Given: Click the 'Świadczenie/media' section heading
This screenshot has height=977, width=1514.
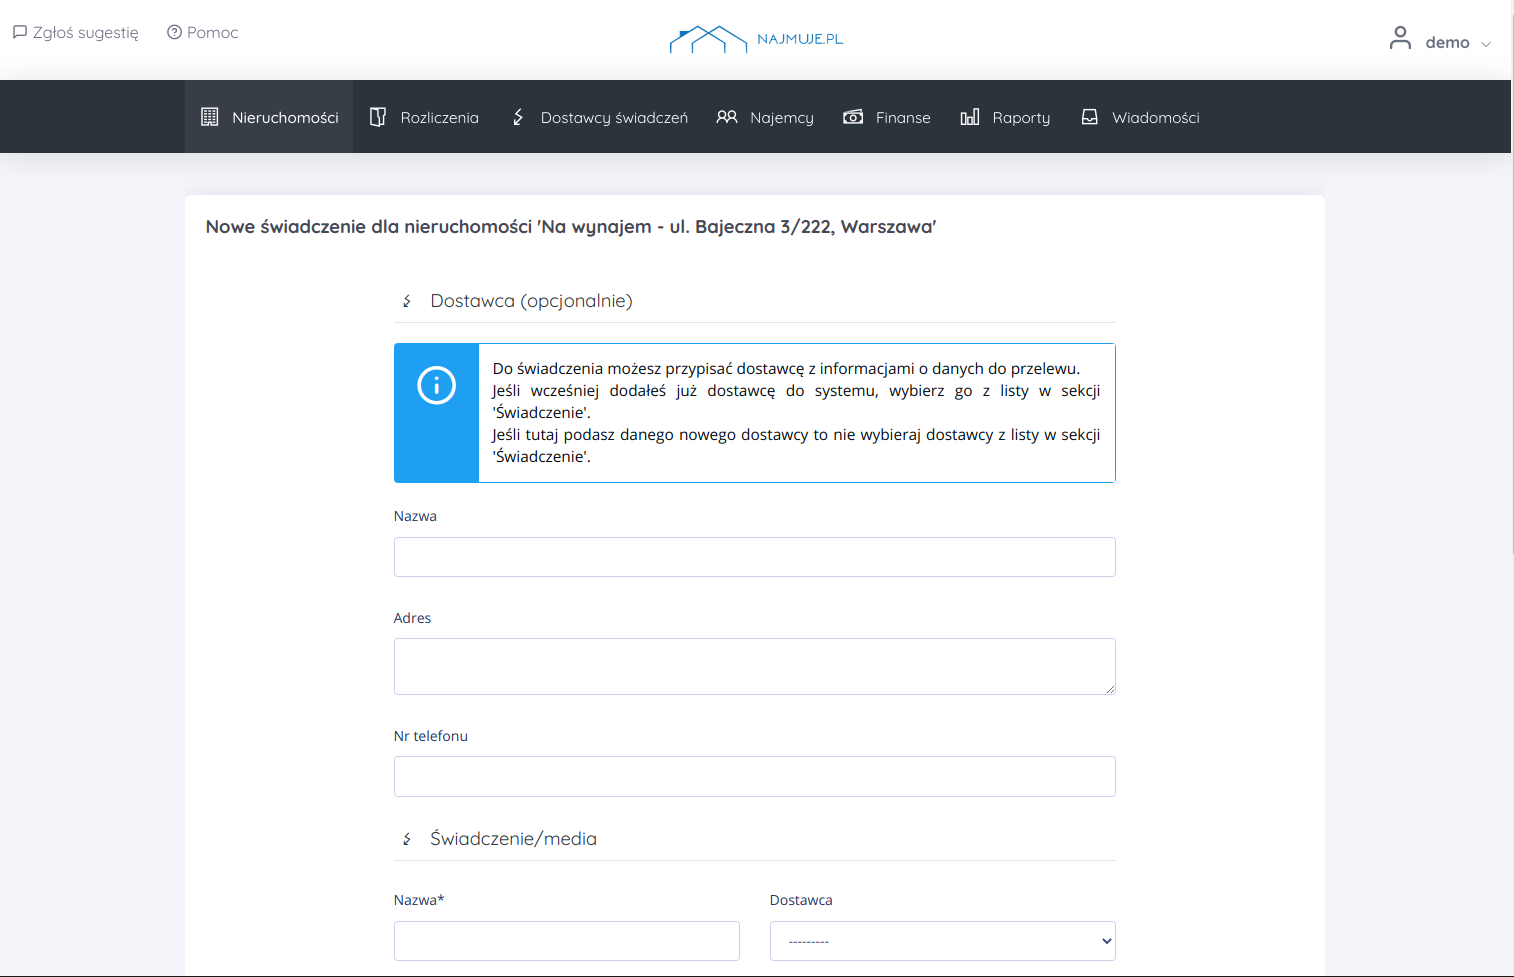Looking at the screenshot, I should (x=513, y=839).
